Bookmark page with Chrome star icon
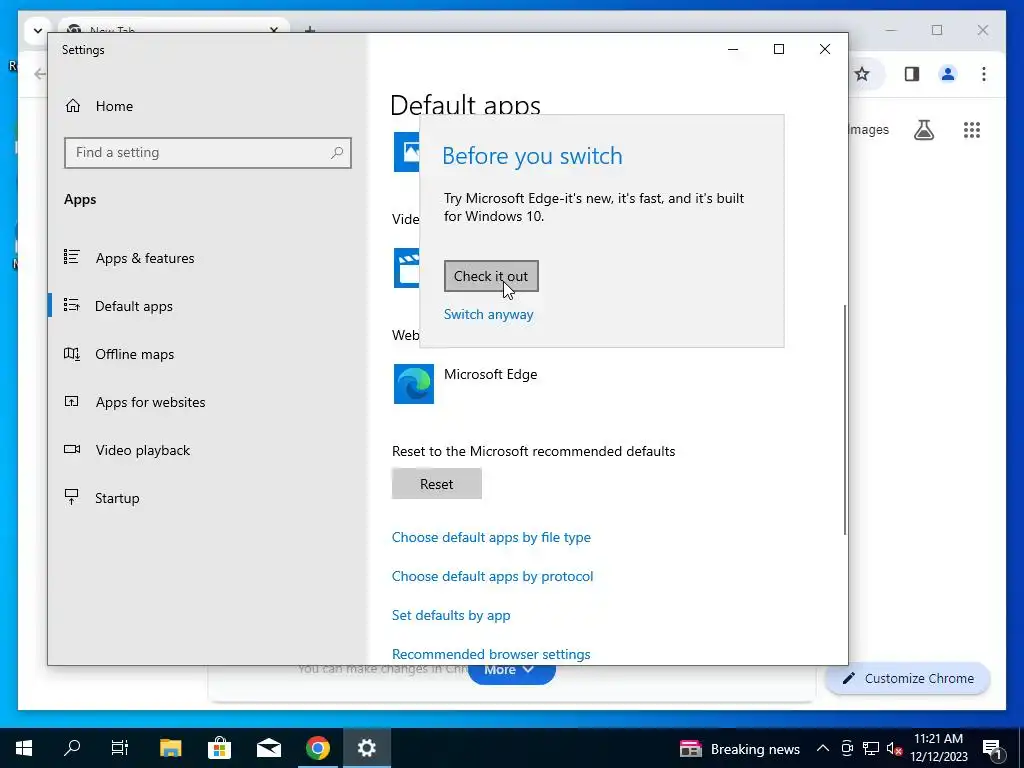 click(x=862, y=74)
